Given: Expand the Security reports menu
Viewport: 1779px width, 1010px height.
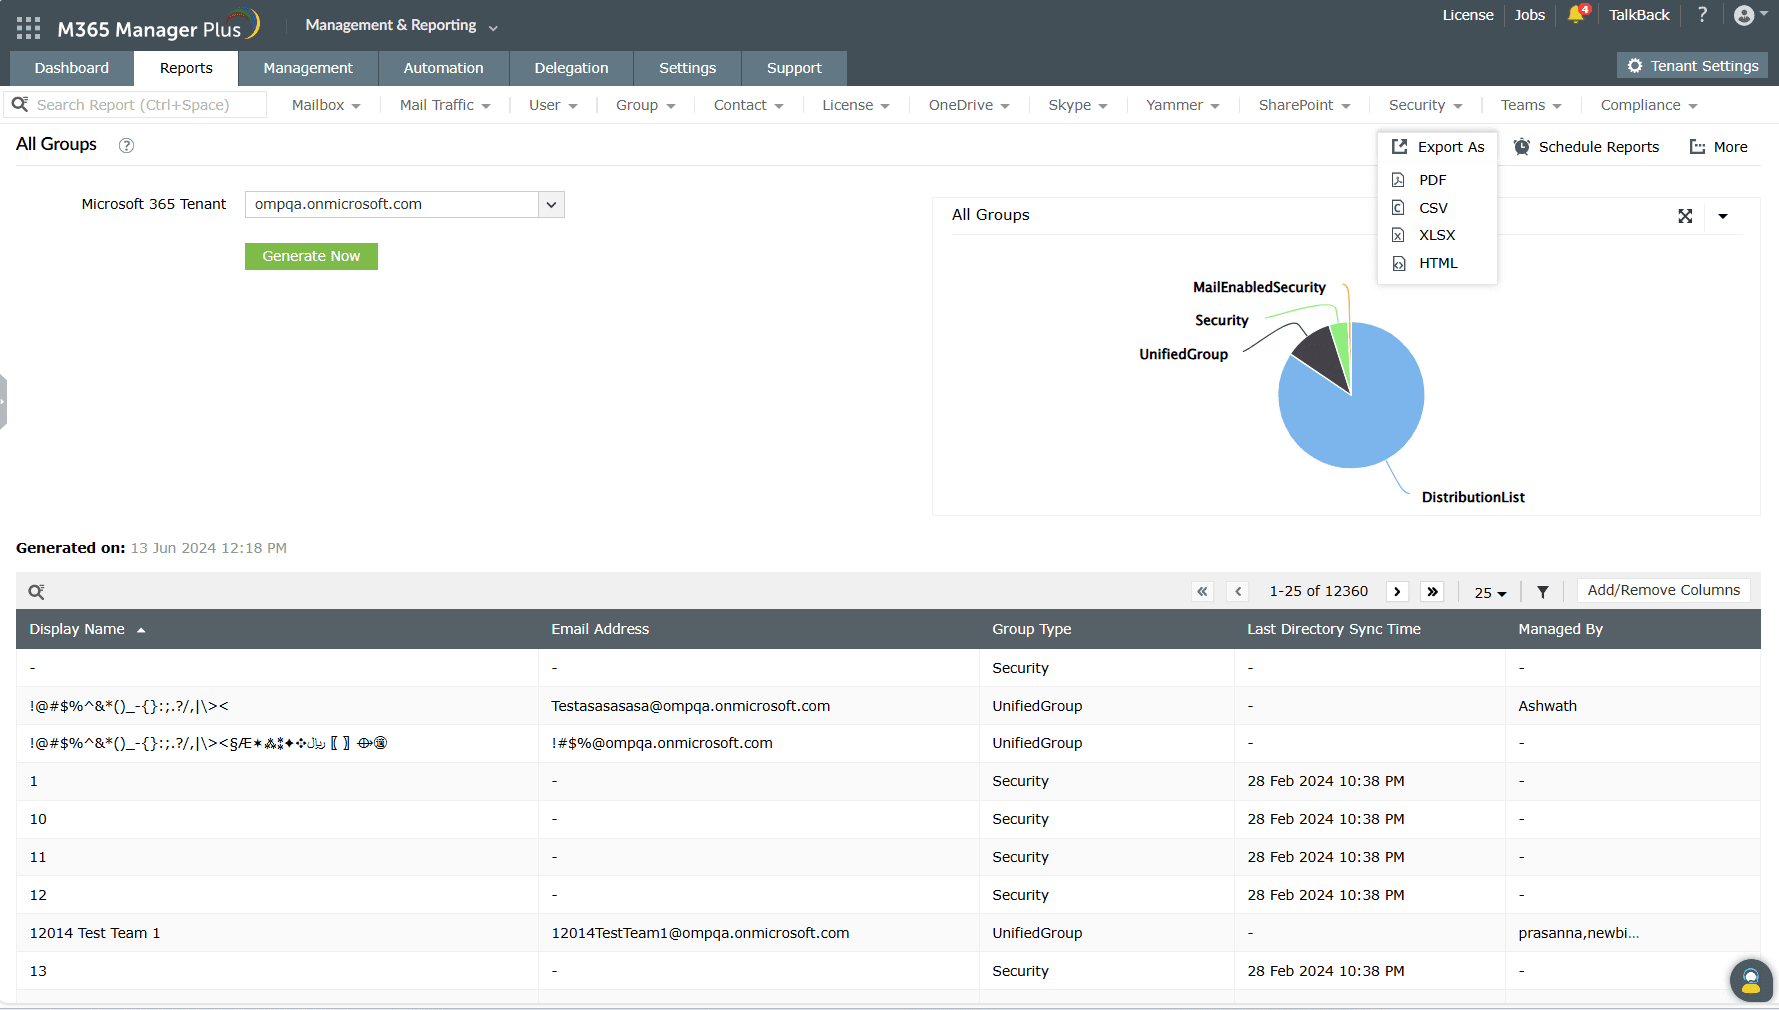Looking at the screenshot, I should click(1425, 105).
